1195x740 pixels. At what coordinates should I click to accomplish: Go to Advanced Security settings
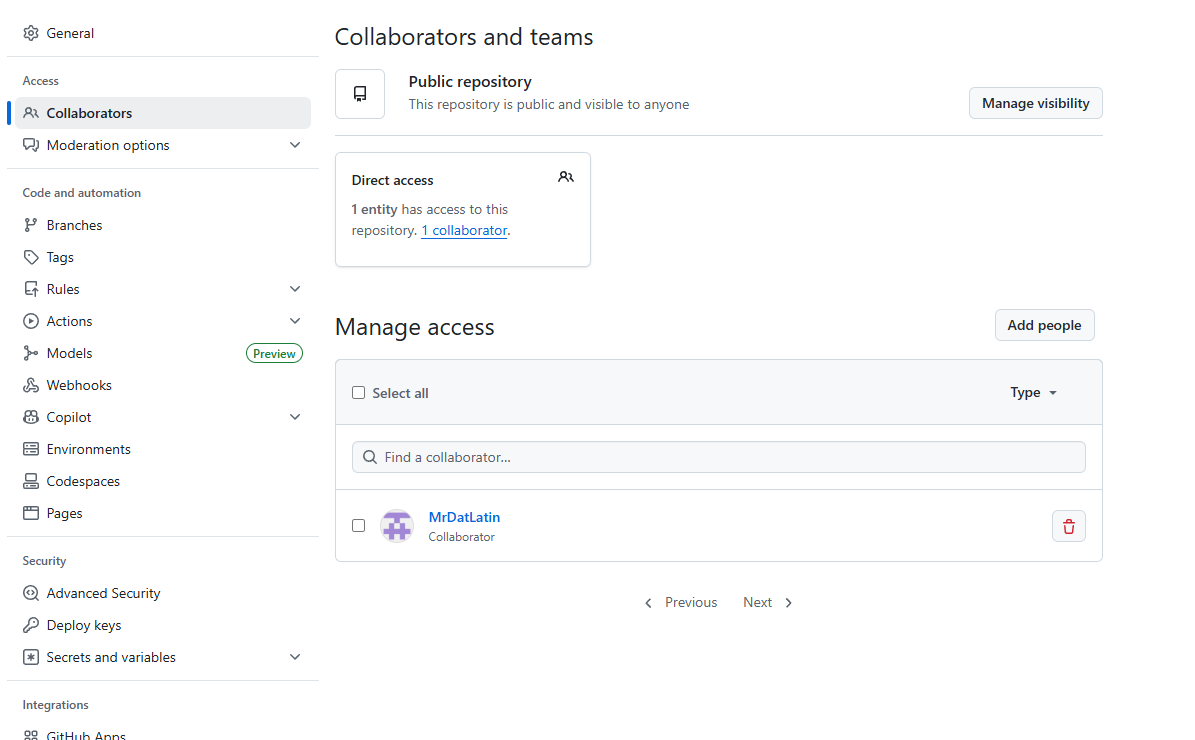103,593
